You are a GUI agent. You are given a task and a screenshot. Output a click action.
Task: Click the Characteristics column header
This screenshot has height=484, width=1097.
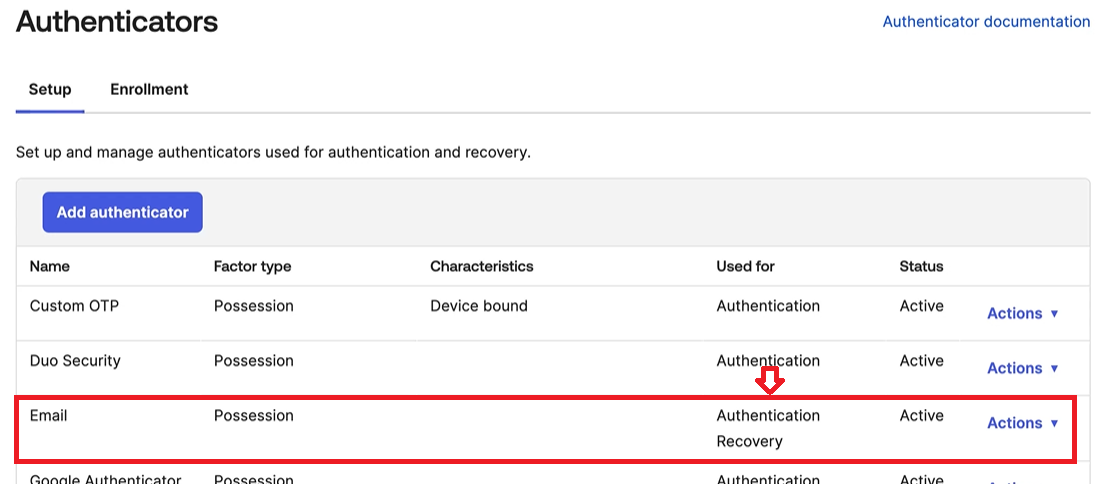[482, 266]
